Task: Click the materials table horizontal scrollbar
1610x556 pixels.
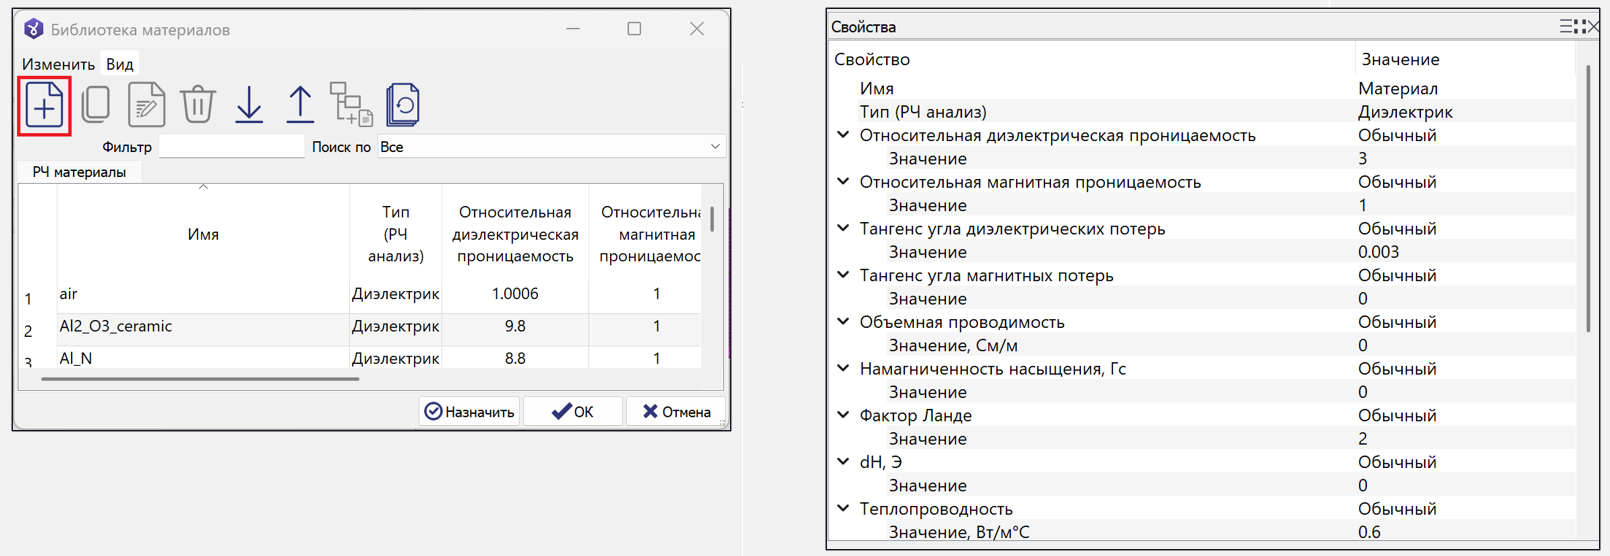Action: (200, 379)
